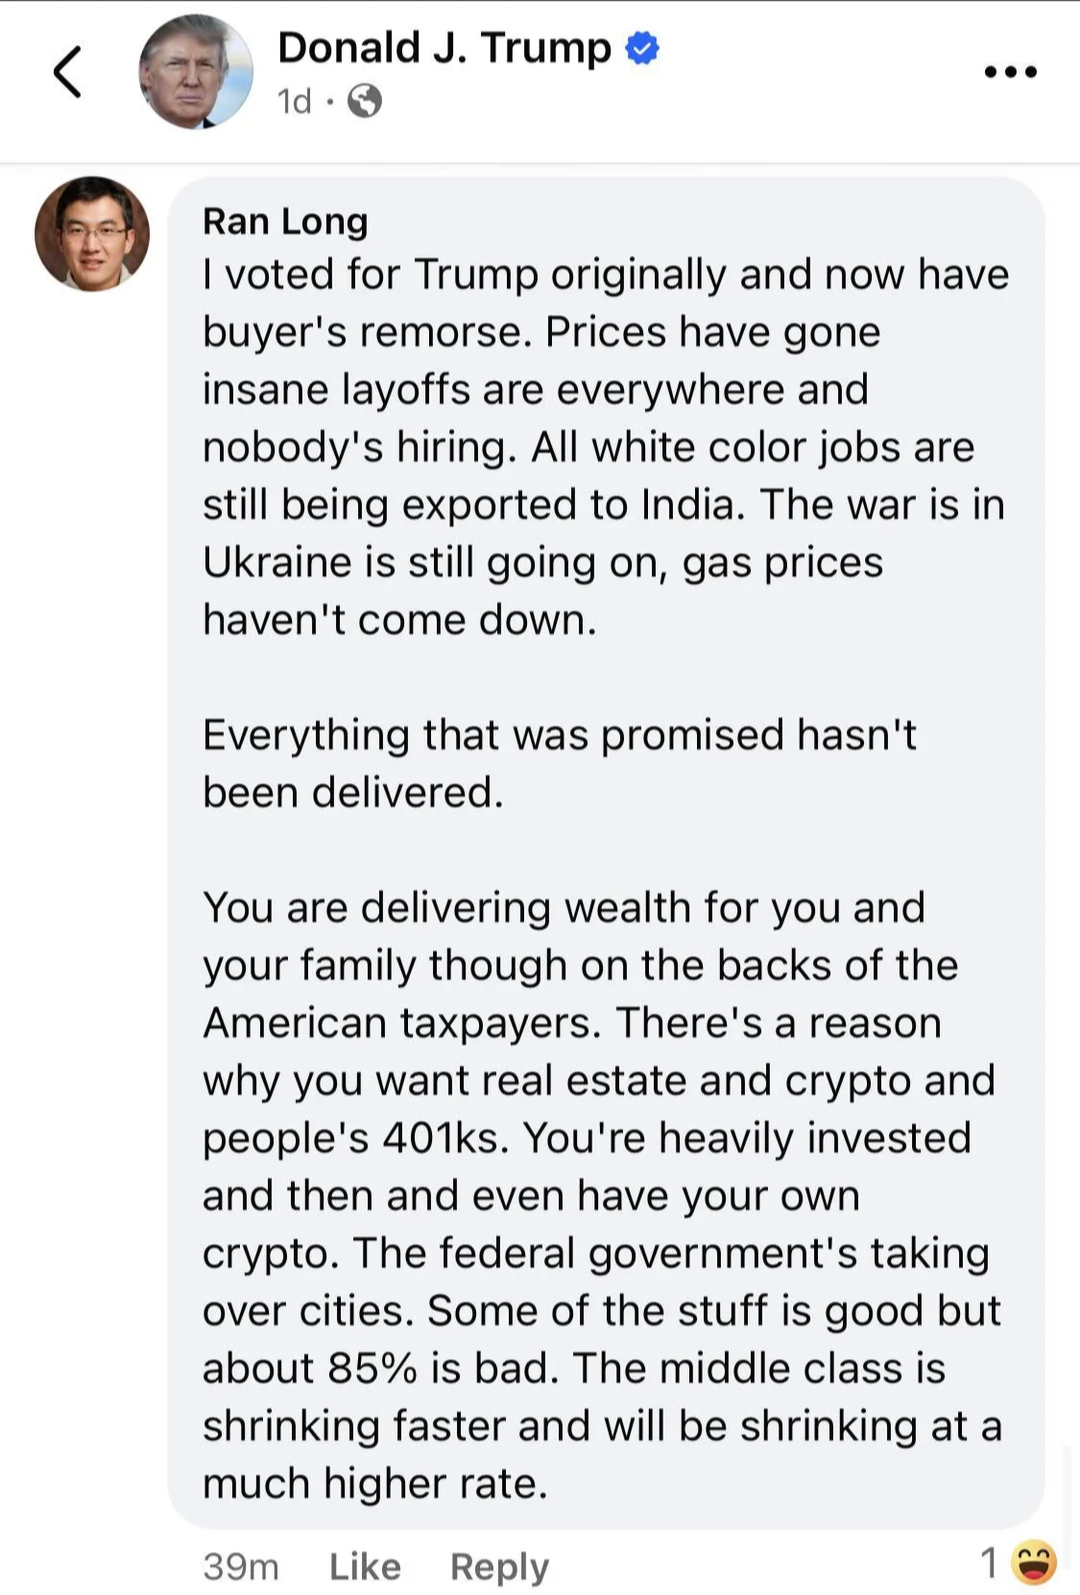Click the blue verified badge
The image size is (1080, 1595).
642,48
